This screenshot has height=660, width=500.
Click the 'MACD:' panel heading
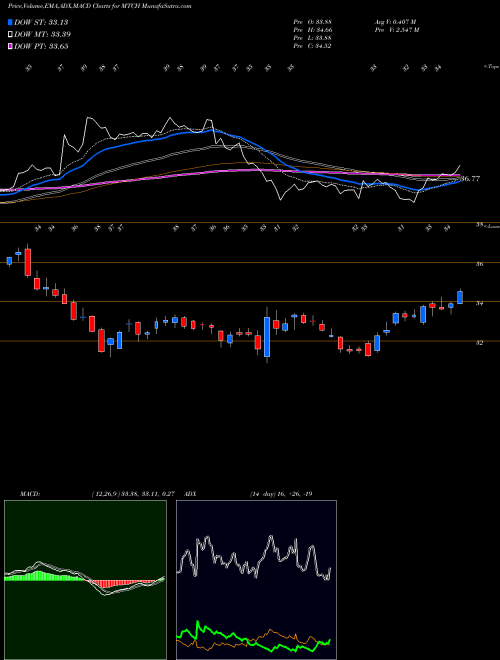(30, 494)
